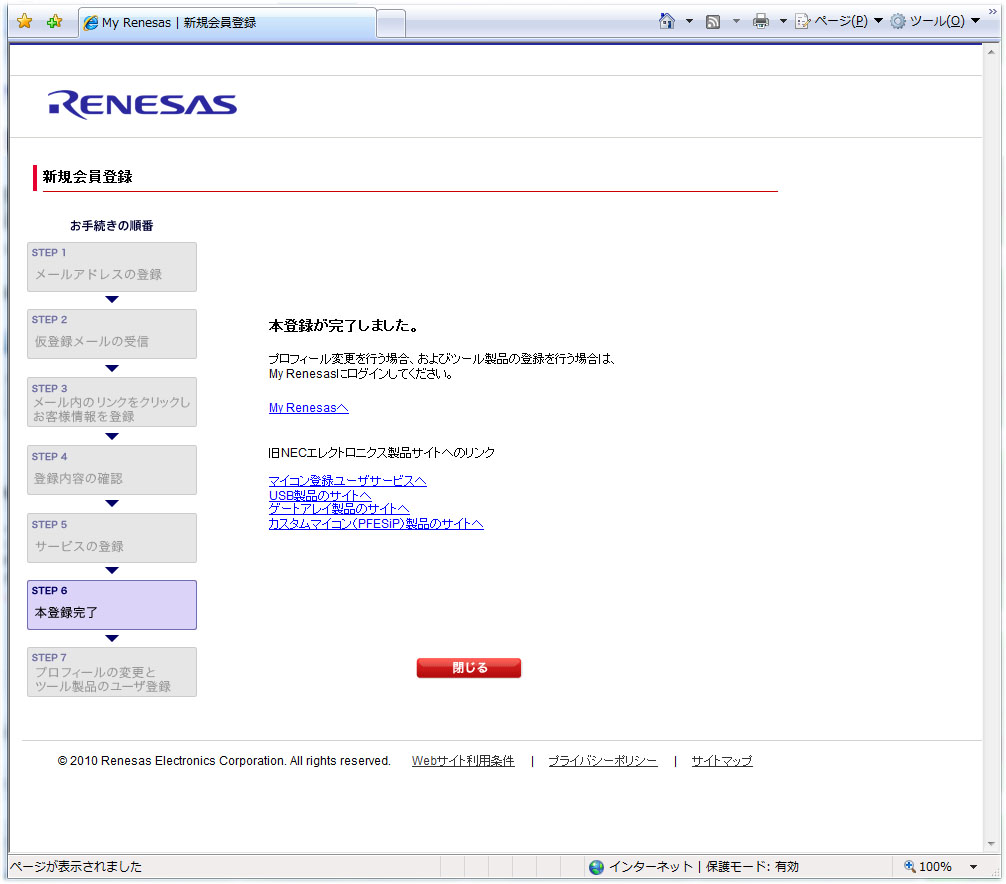Open the ツール(O) menu

[935, 21]
